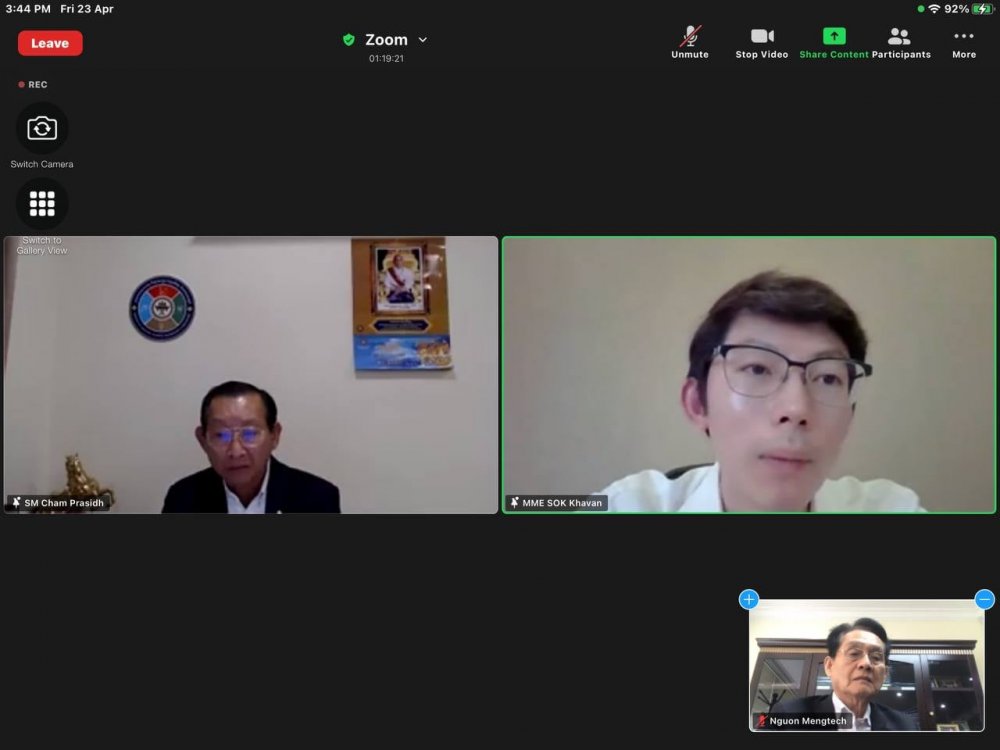Click the green security shield icon
The height and width of the screenshot is (750, 1000).
point(348,40)
